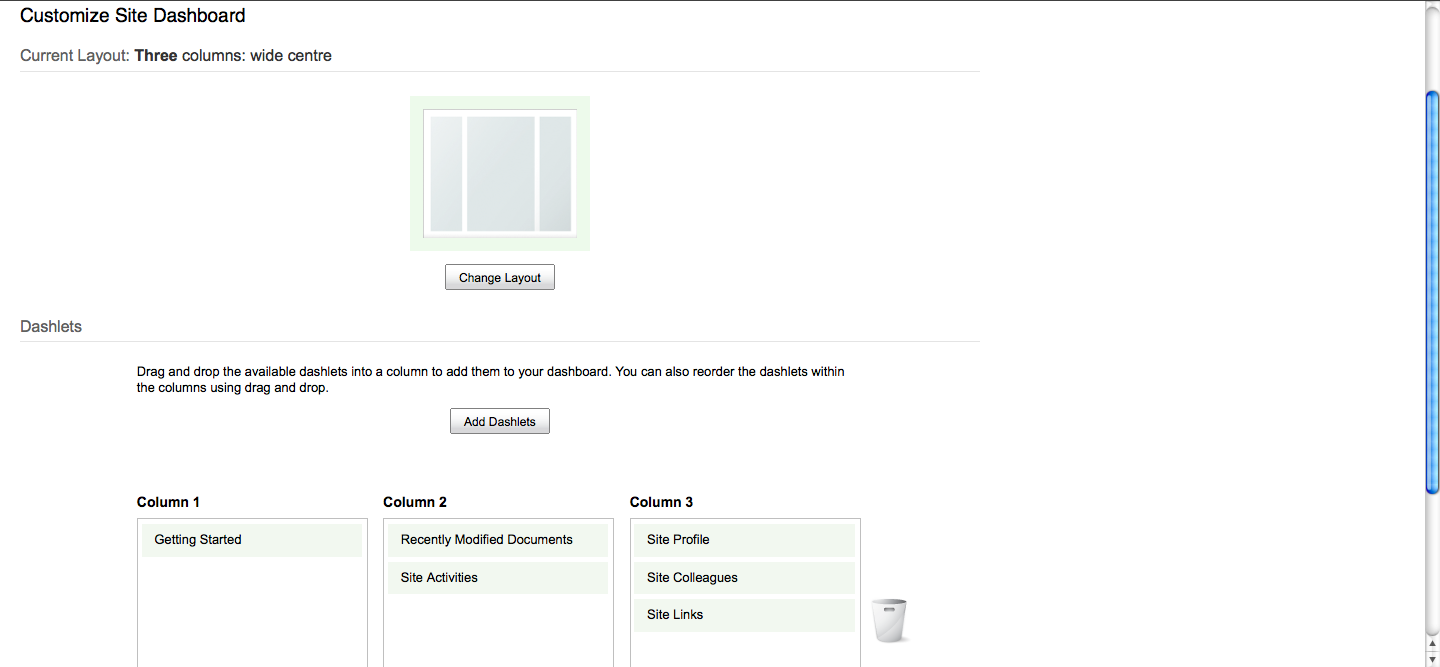Click the Dashlets section heading
This screenshot has height=667, width=1440.
tap(51, 326)
